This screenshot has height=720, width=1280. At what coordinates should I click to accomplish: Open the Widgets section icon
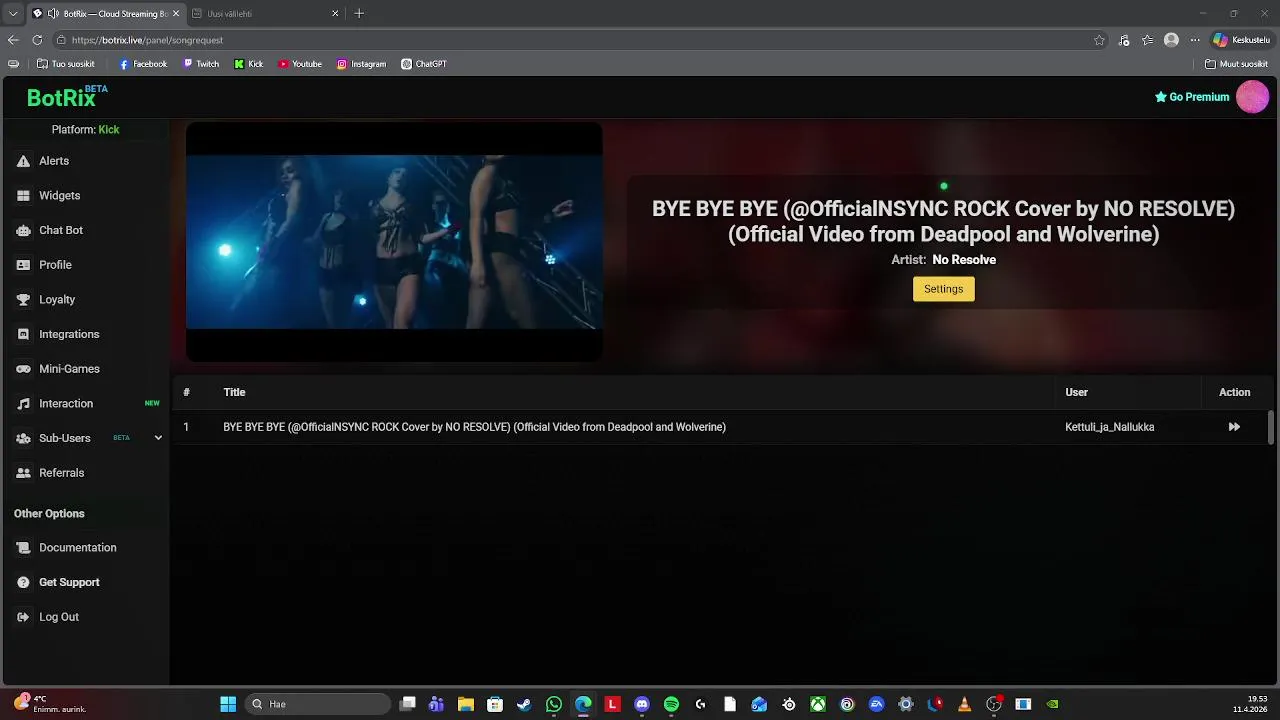coord(23,196)
